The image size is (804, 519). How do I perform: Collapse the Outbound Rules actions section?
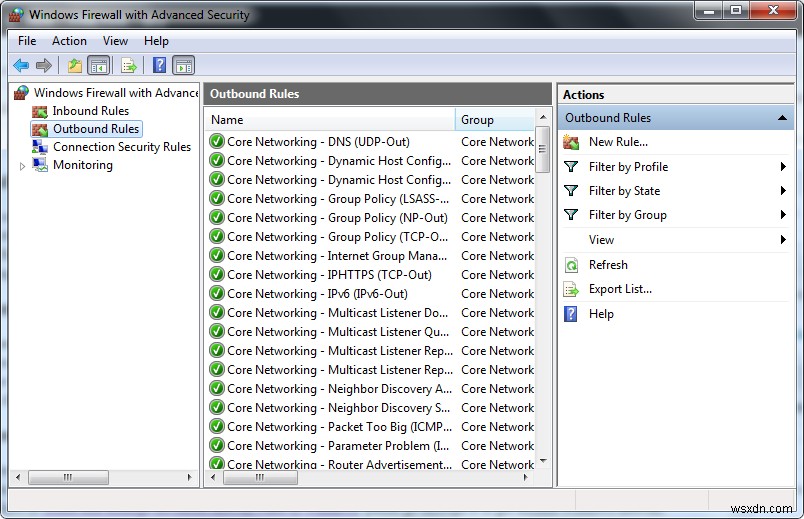pos(782,118)
